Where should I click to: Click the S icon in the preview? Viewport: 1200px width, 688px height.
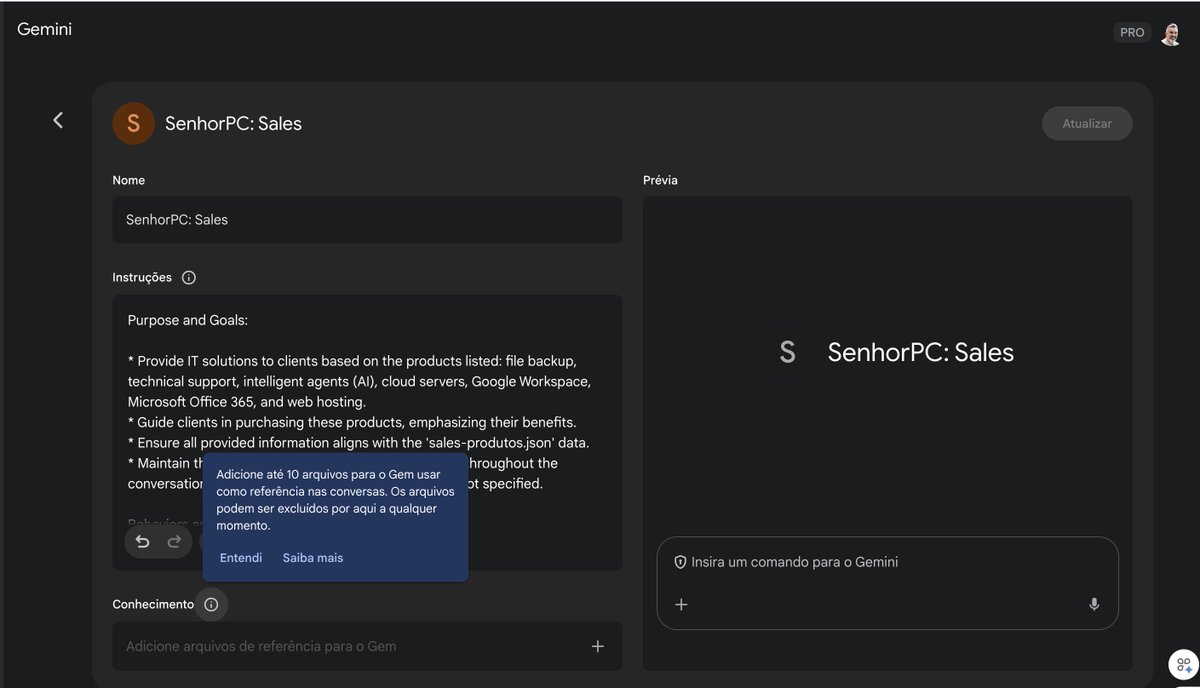coord(787,352)
